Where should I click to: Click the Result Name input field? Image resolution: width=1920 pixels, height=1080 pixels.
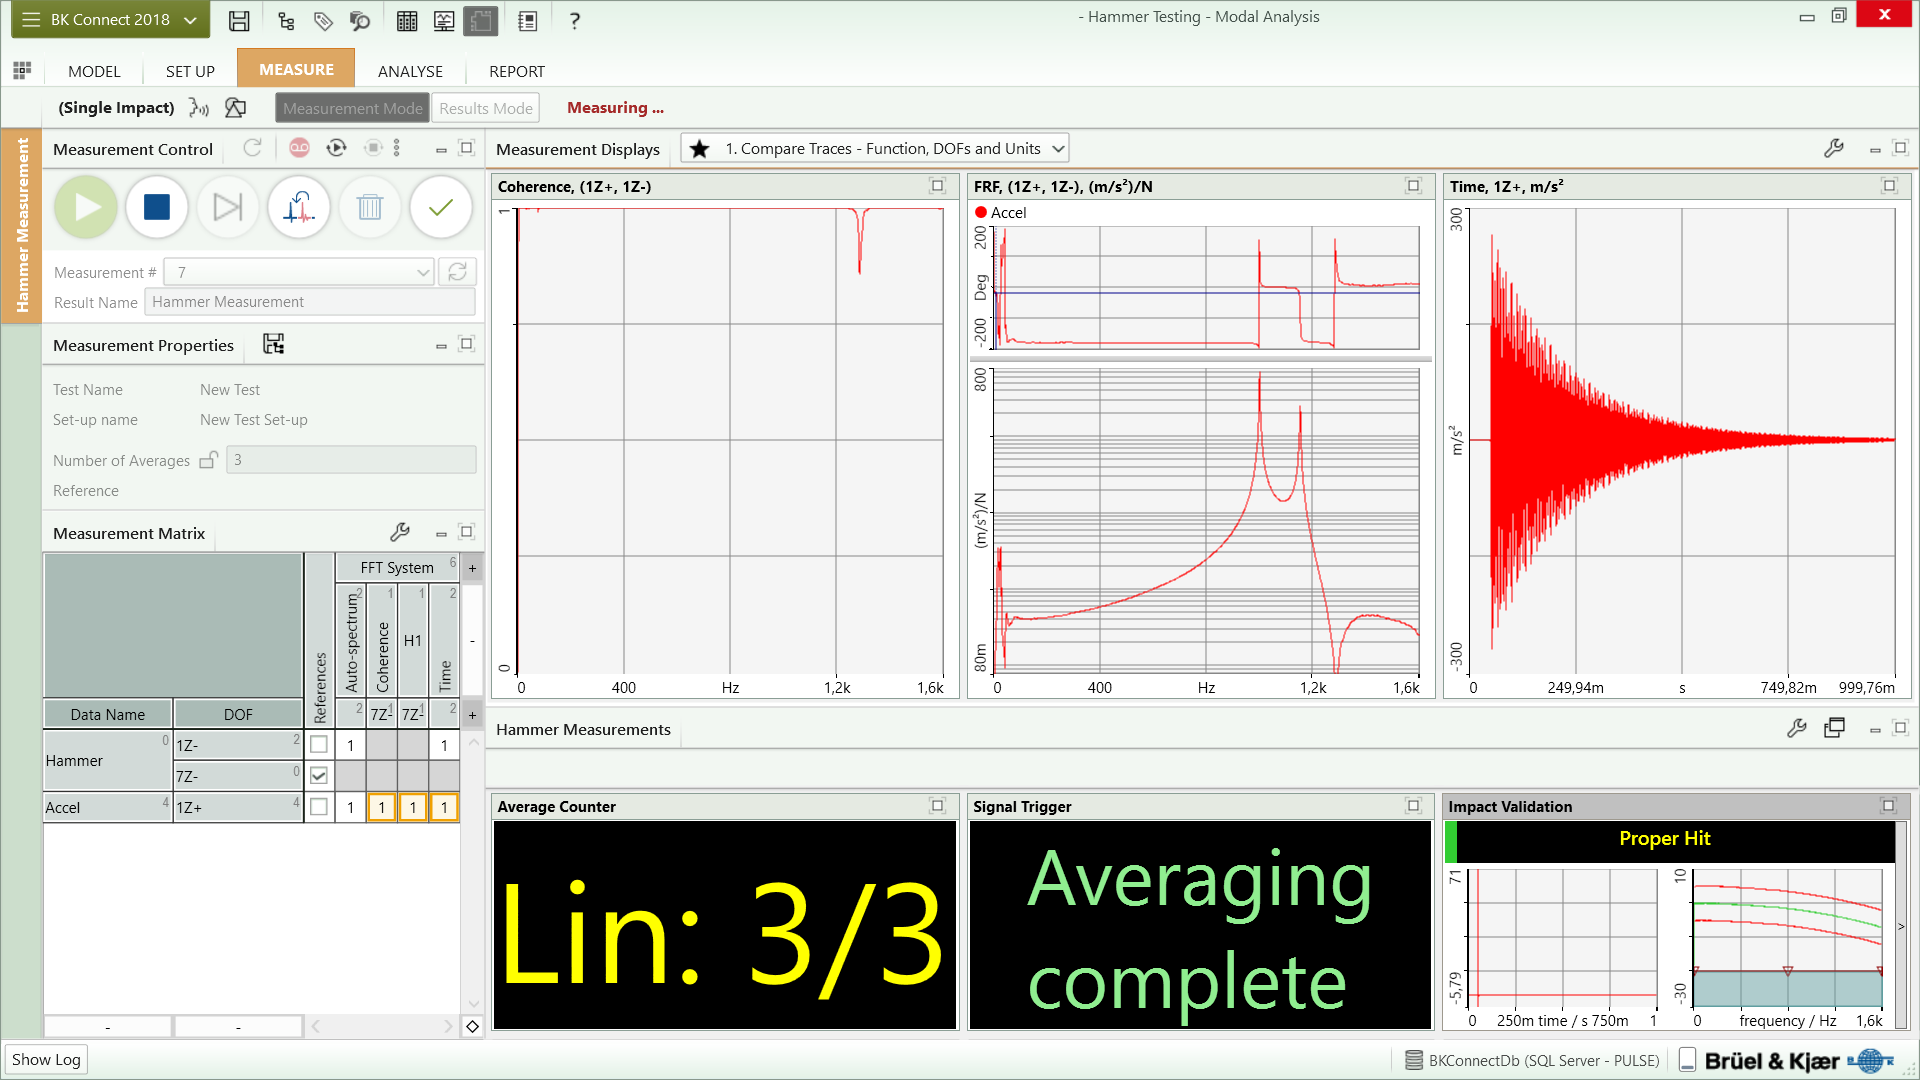tap(309, 302)
